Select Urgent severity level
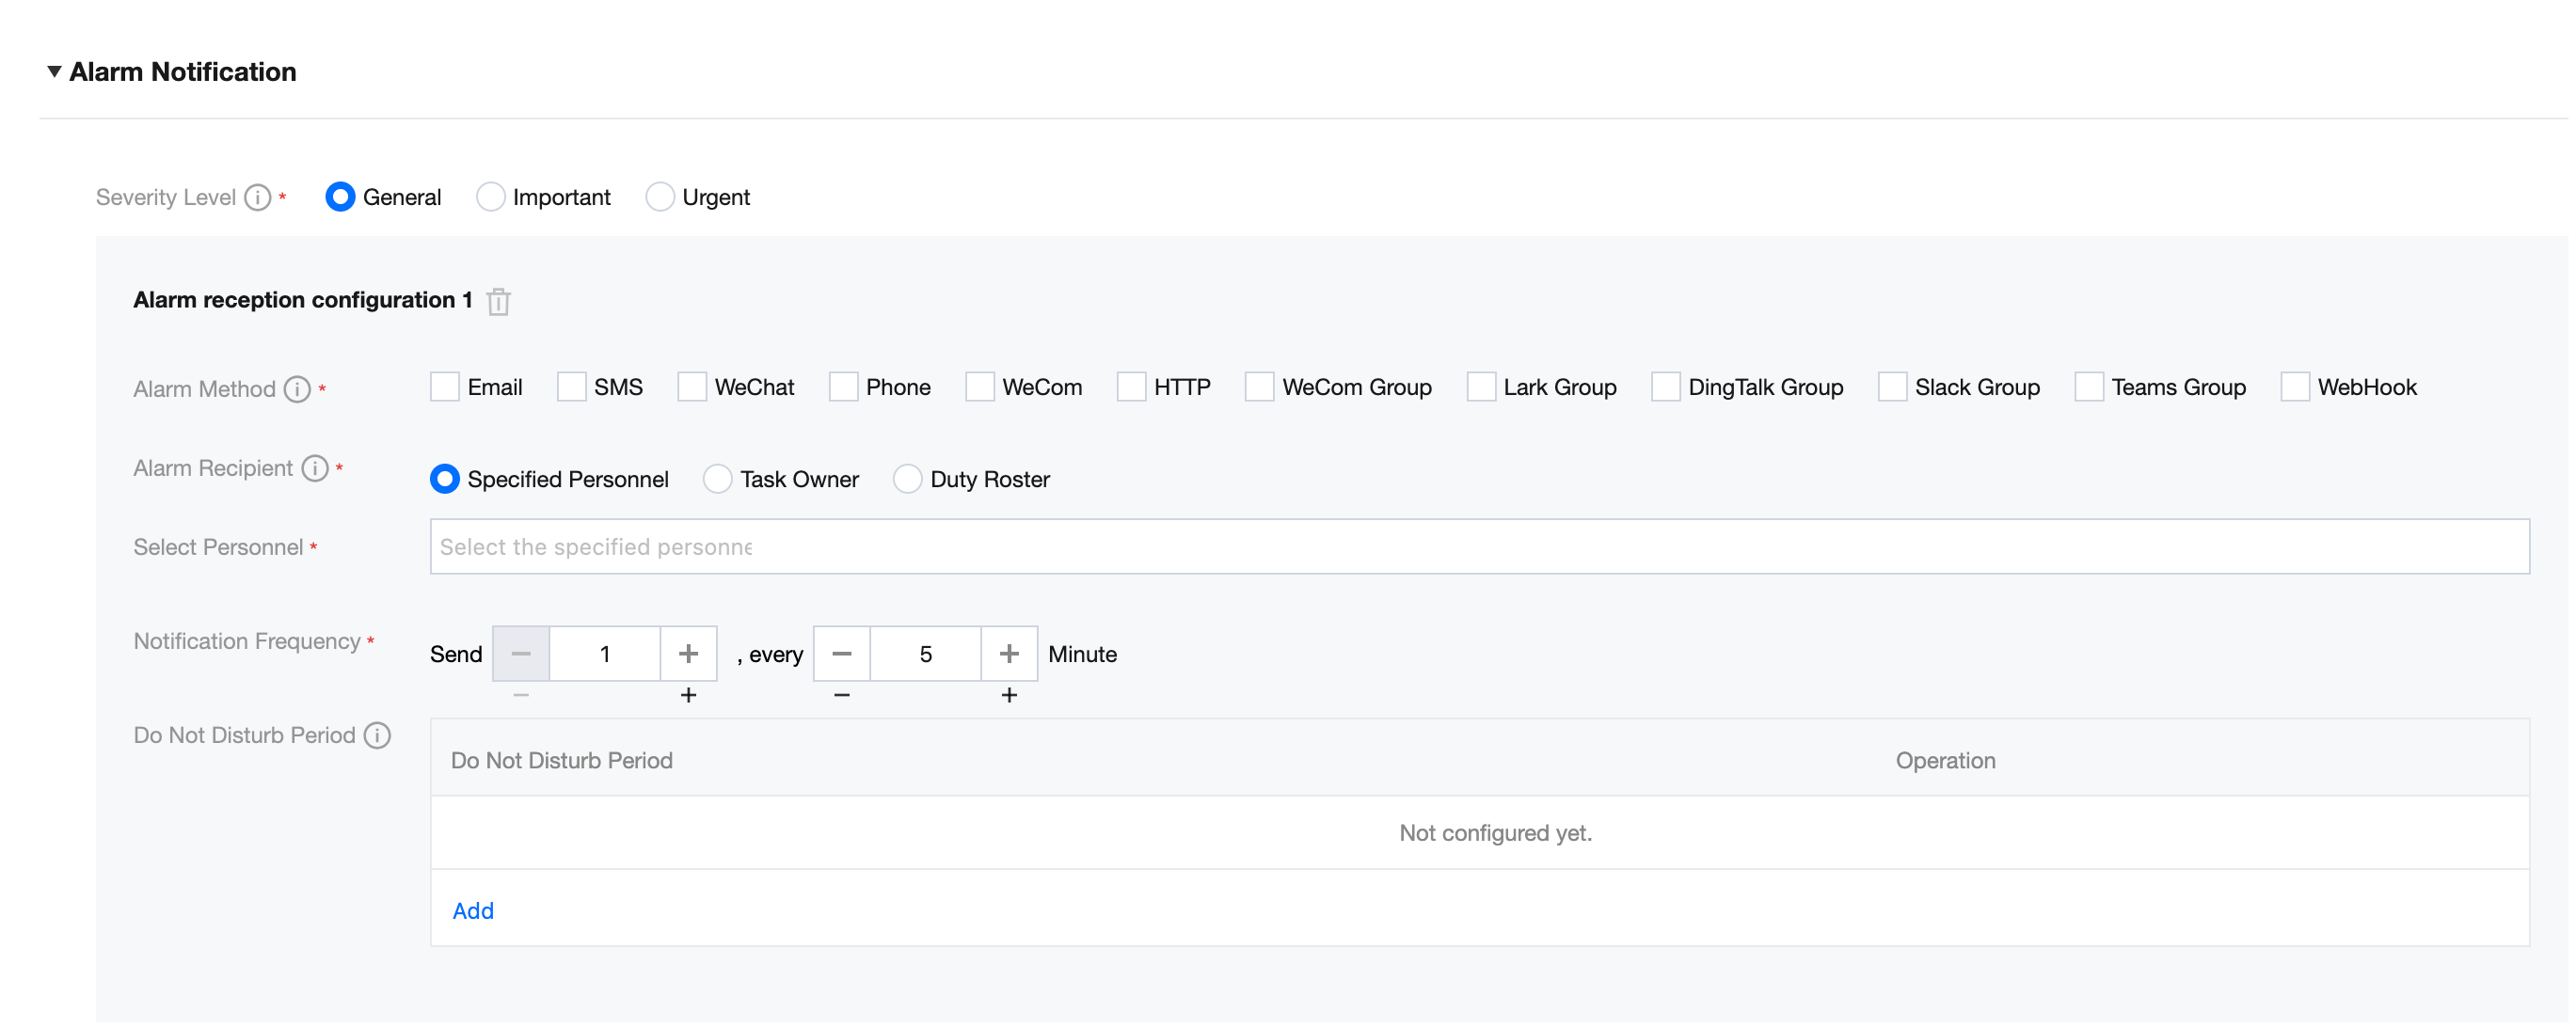 pyautogui.click(x=660, y=197)
